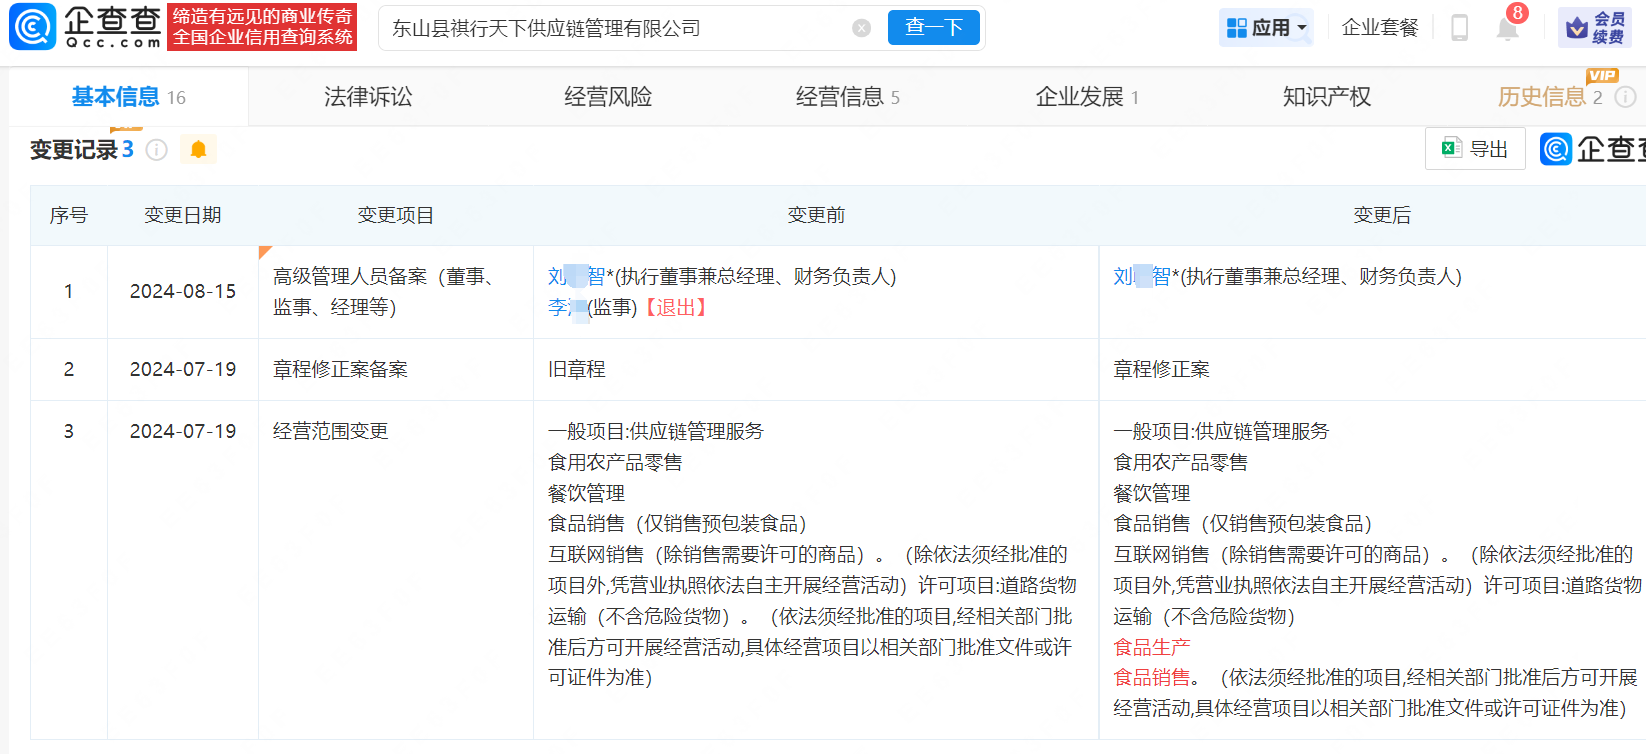Click the 变更前 column header
This screenshot has width=1646, height=754.
point(816,215)
